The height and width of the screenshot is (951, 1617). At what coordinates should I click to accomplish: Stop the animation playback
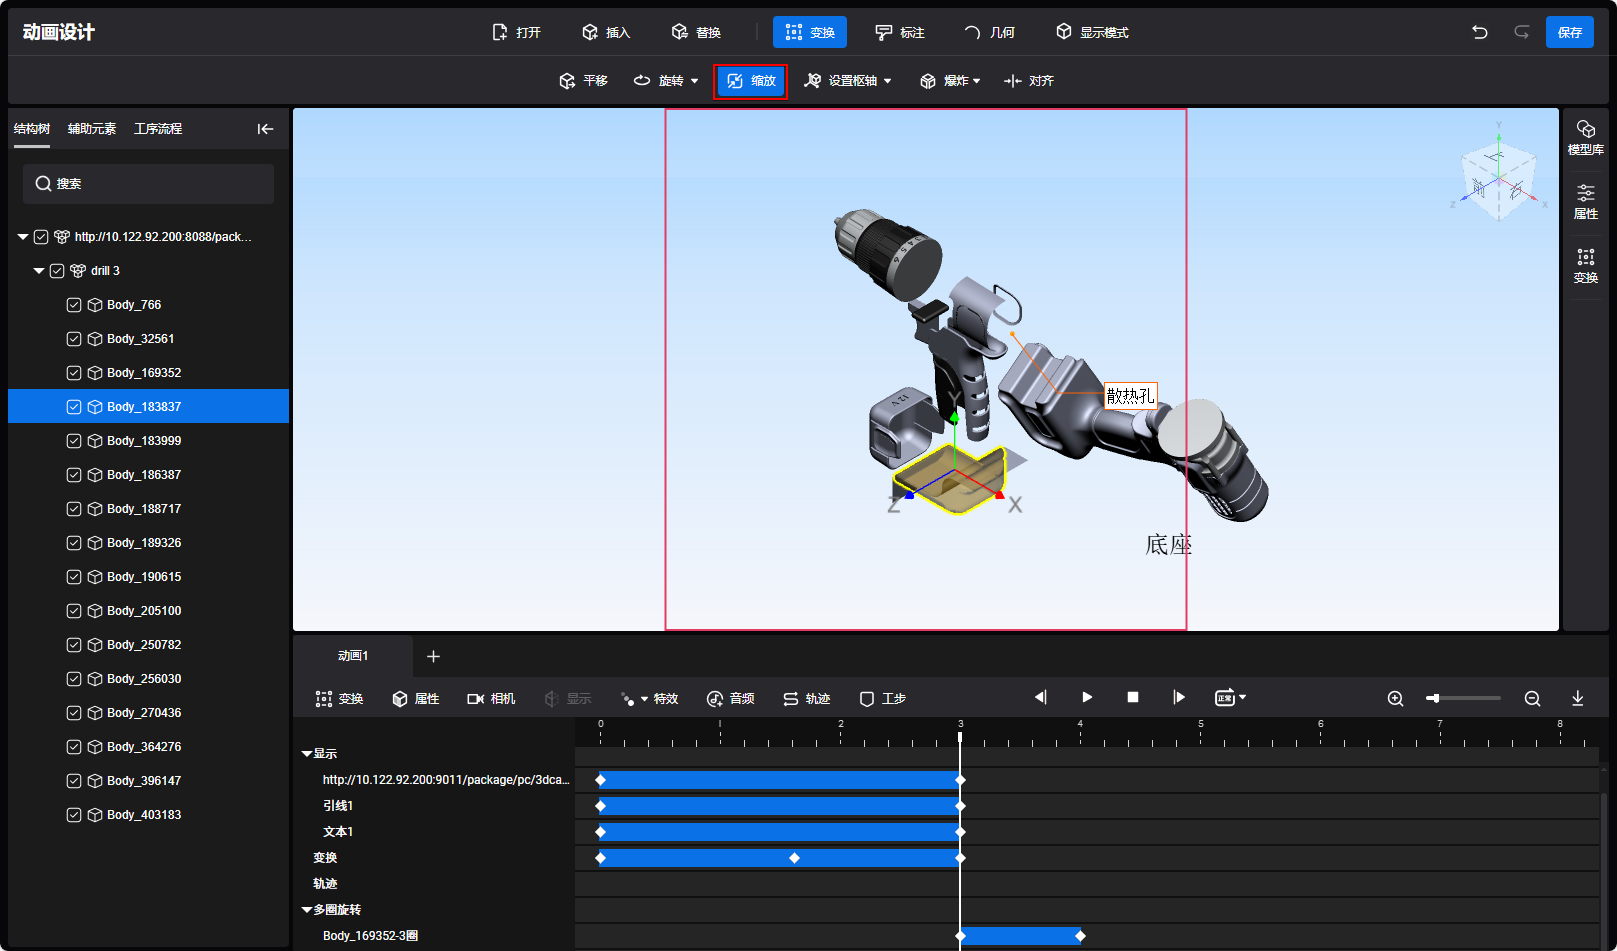click(x=1133, y=697)
